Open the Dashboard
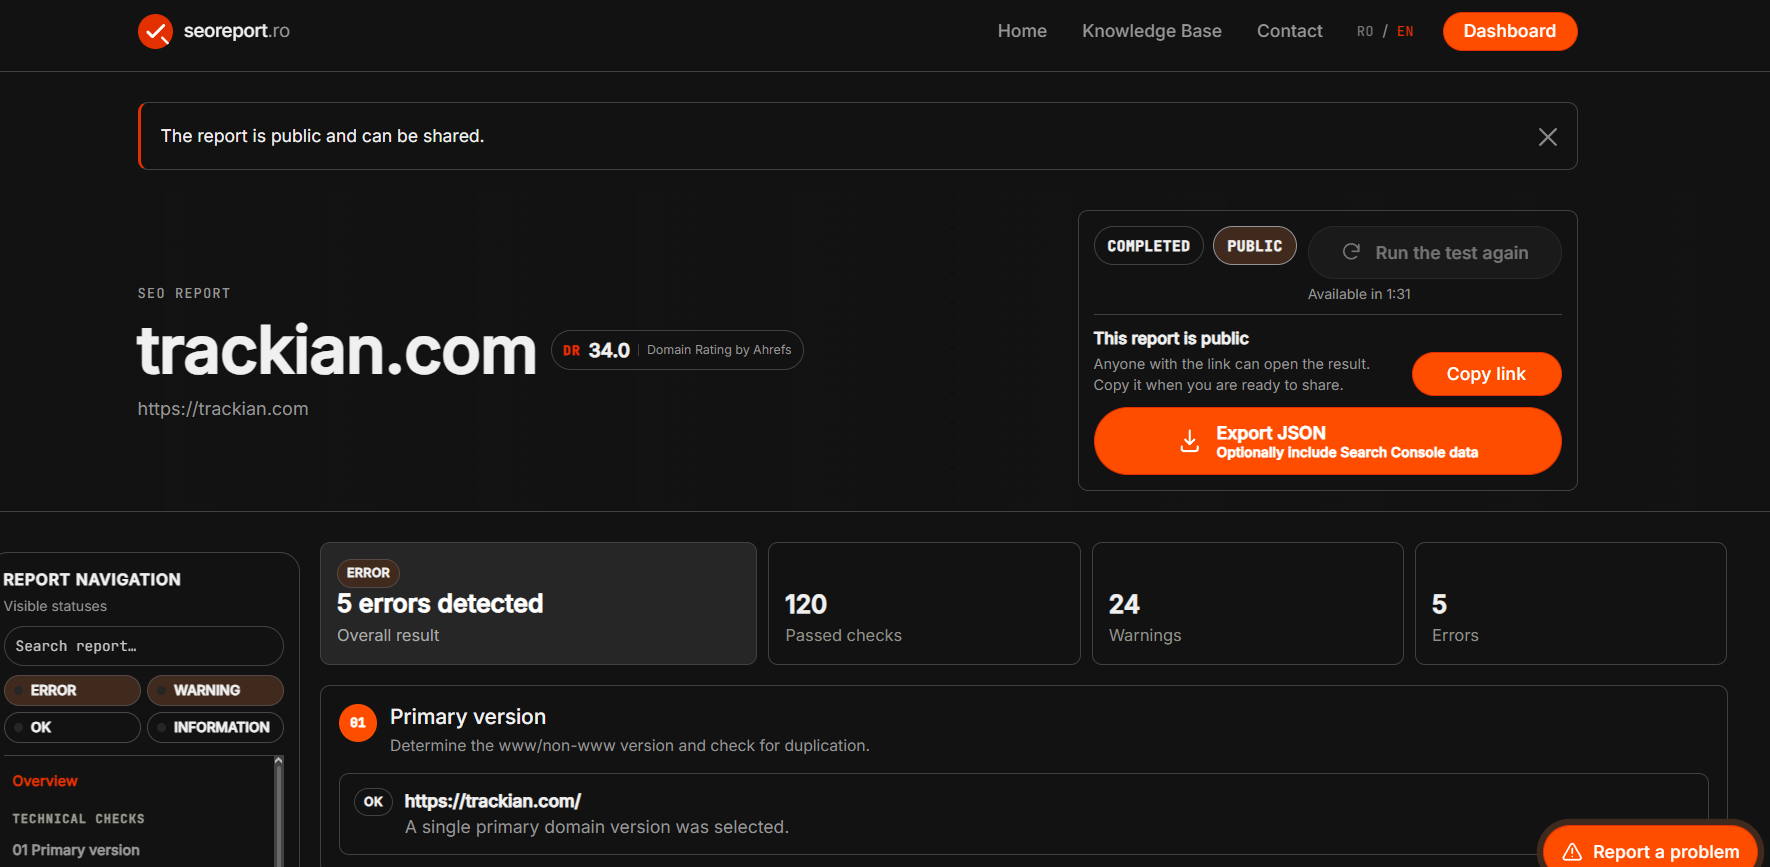The height and width of the screenshot is (867, 1770). pyautogui.click(x=1510, y=31)
